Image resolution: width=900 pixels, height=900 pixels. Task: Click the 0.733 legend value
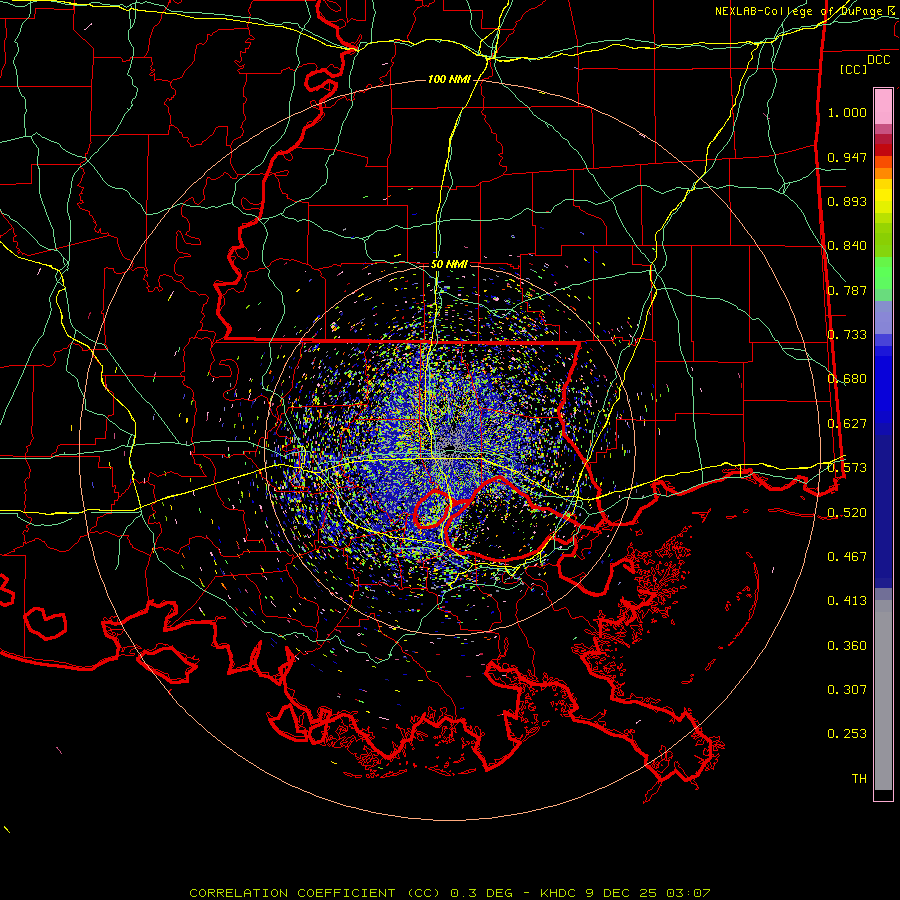[x=847, y=335]
